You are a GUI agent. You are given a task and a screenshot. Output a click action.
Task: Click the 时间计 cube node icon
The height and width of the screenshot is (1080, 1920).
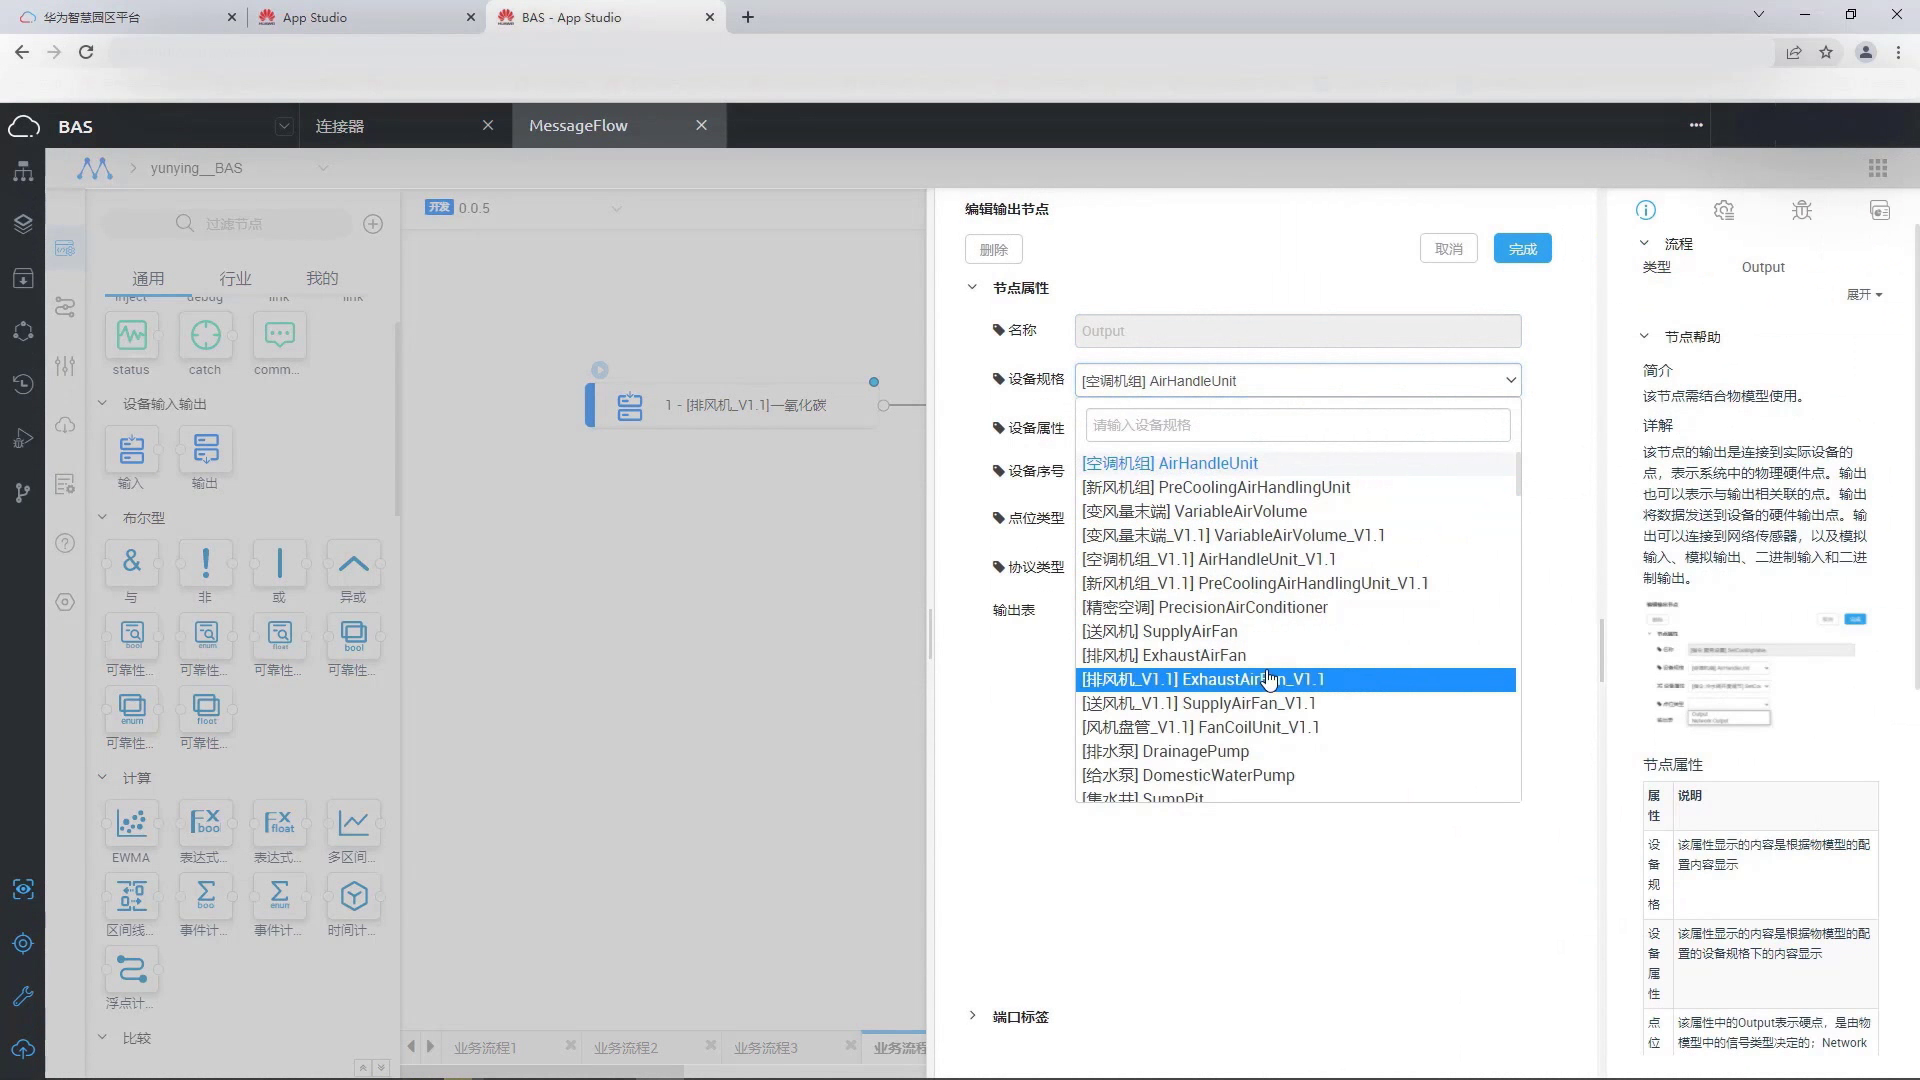click(x=353, y=896)
